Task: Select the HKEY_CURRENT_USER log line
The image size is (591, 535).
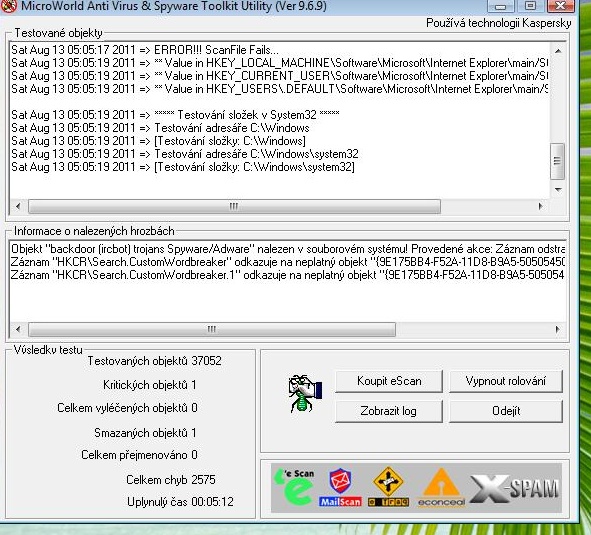Action: (x=279, y=76)
